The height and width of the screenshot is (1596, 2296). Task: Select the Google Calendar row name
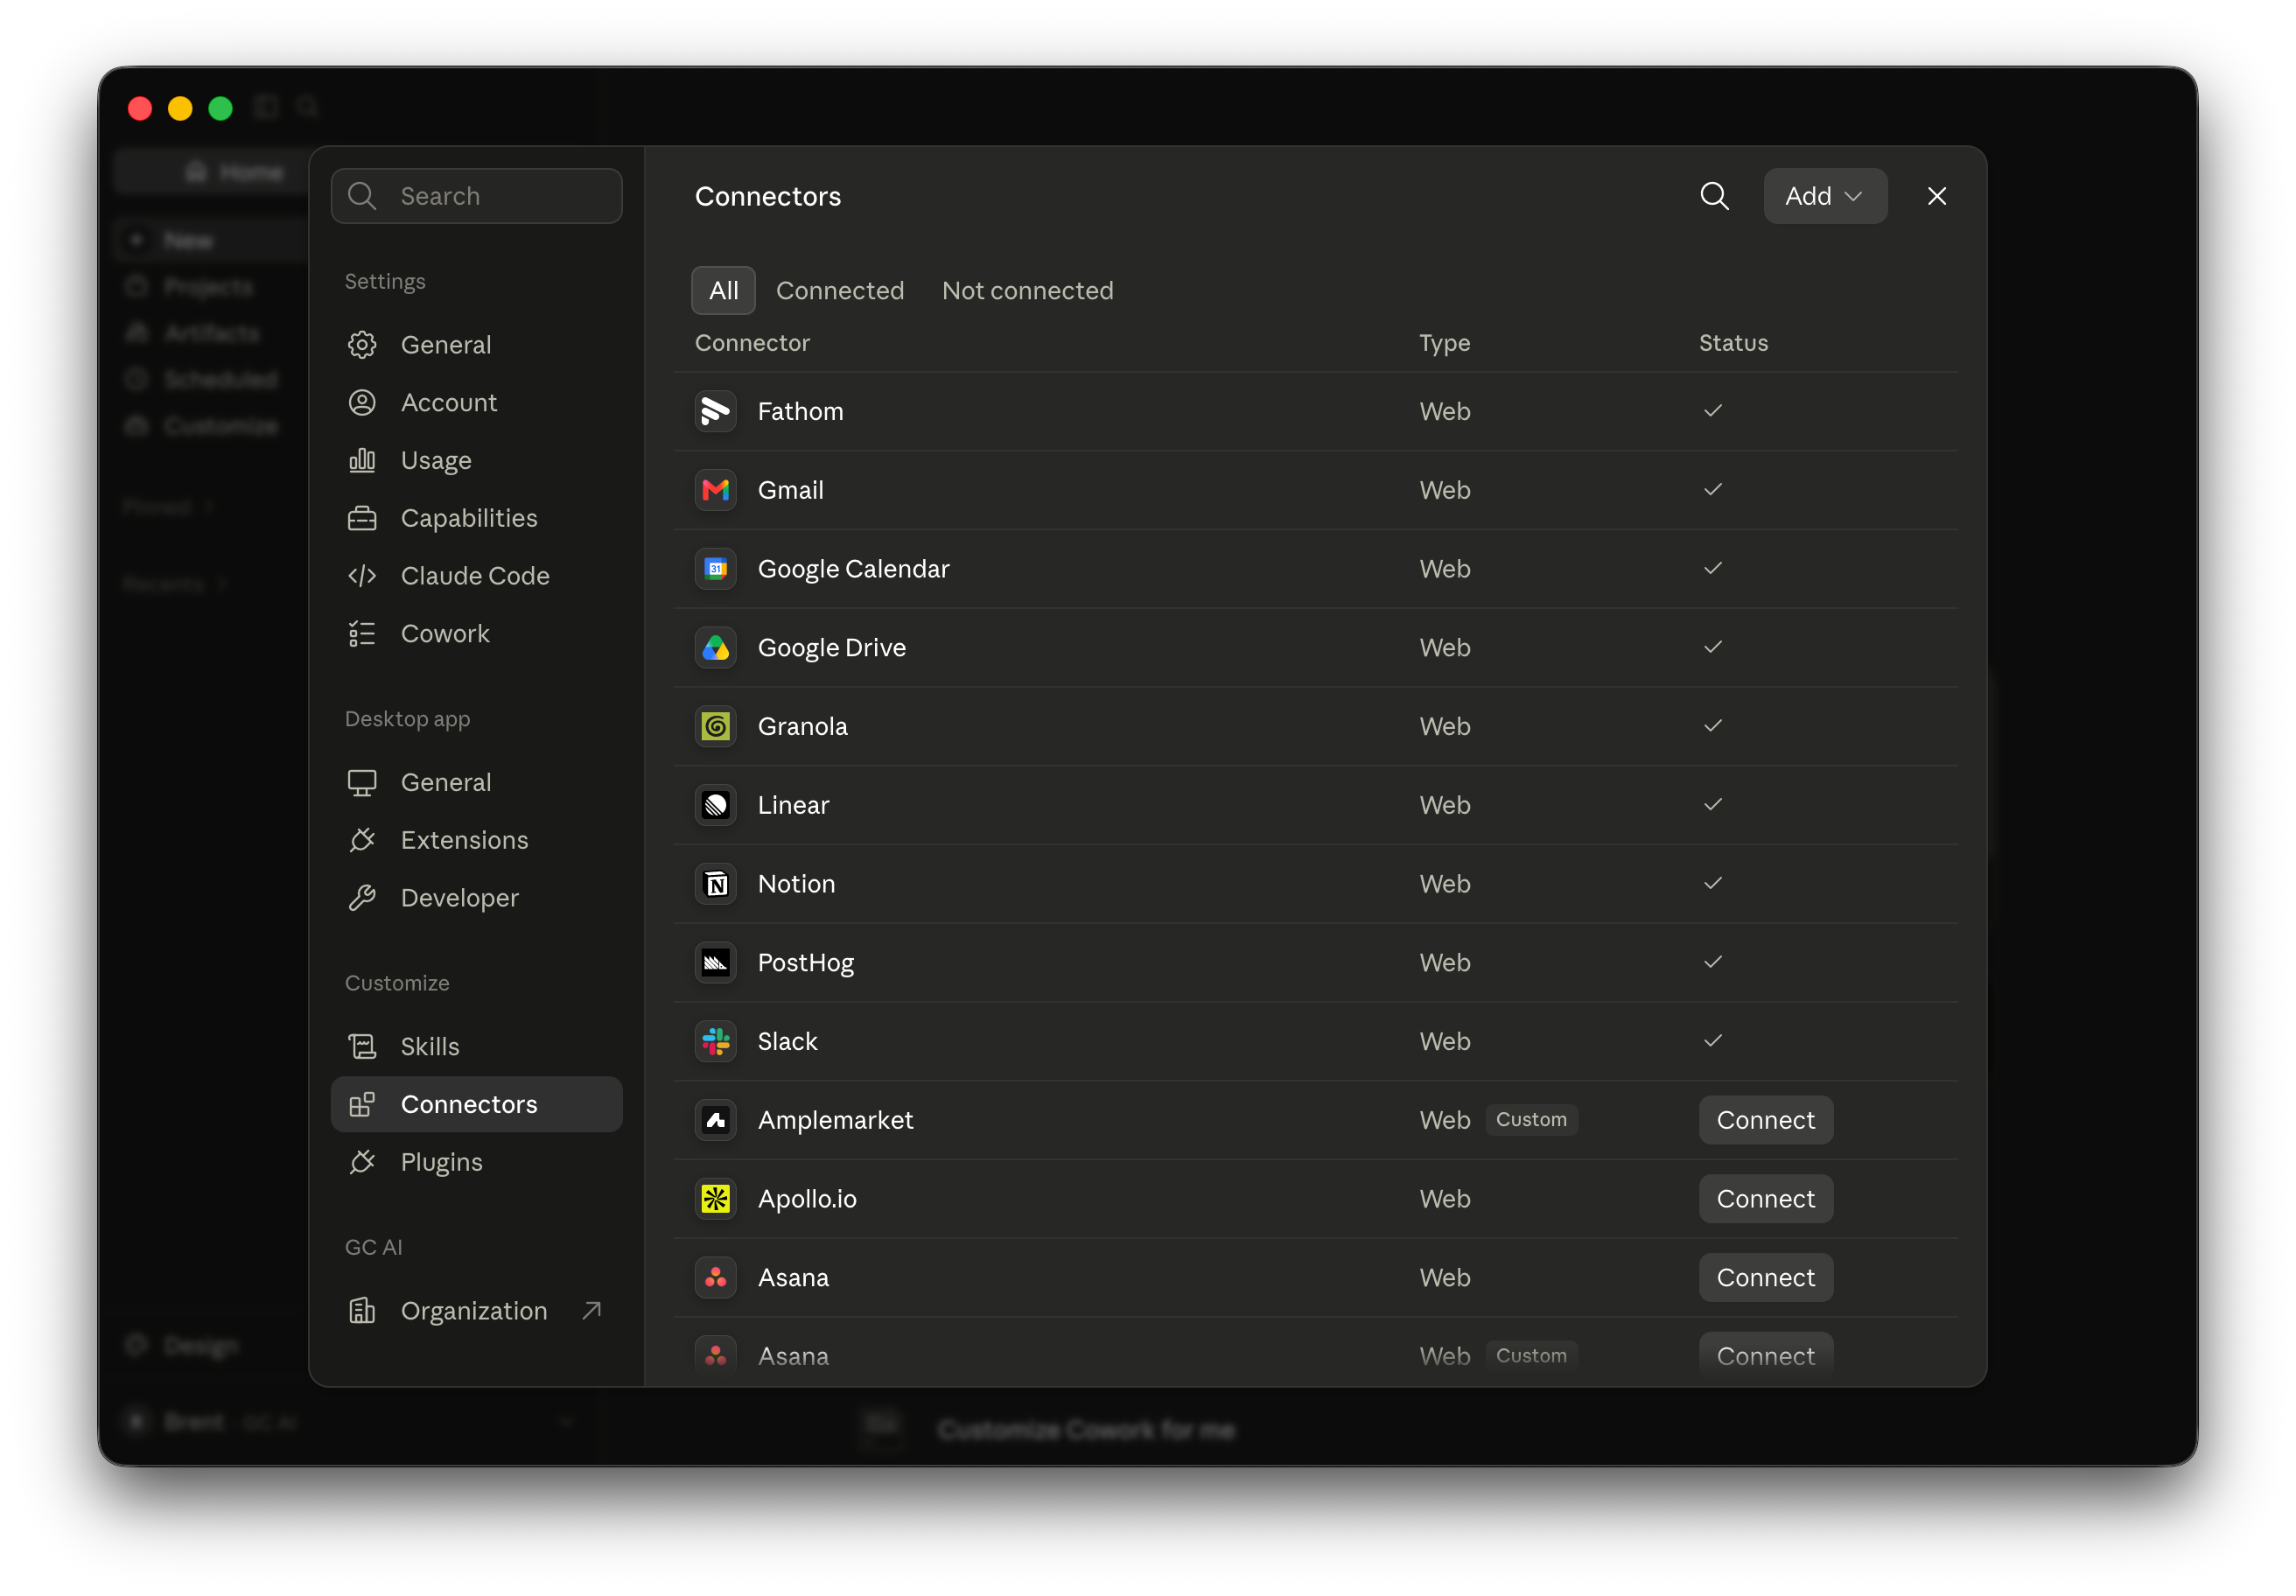pos(853,569)
